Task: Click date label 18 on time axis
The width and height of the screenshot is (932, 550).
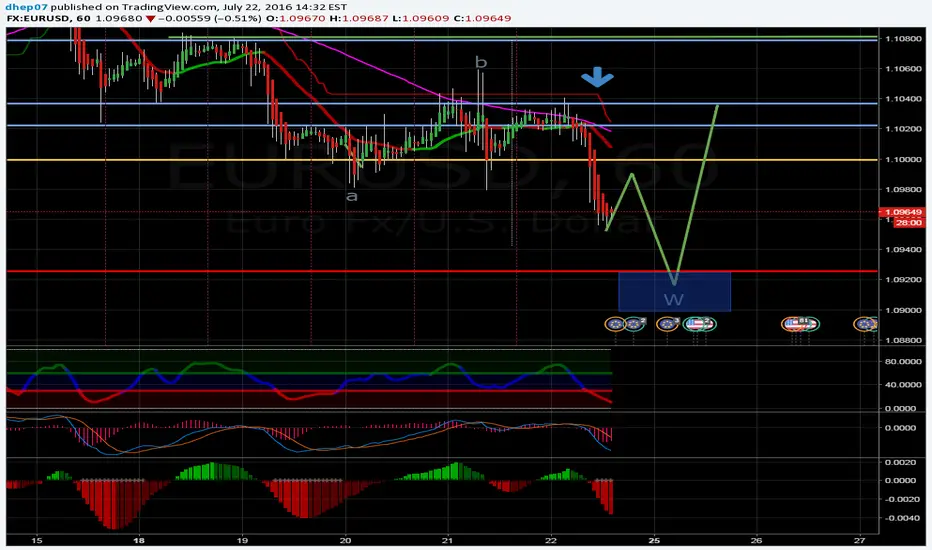Action: (x=138, y=540)
